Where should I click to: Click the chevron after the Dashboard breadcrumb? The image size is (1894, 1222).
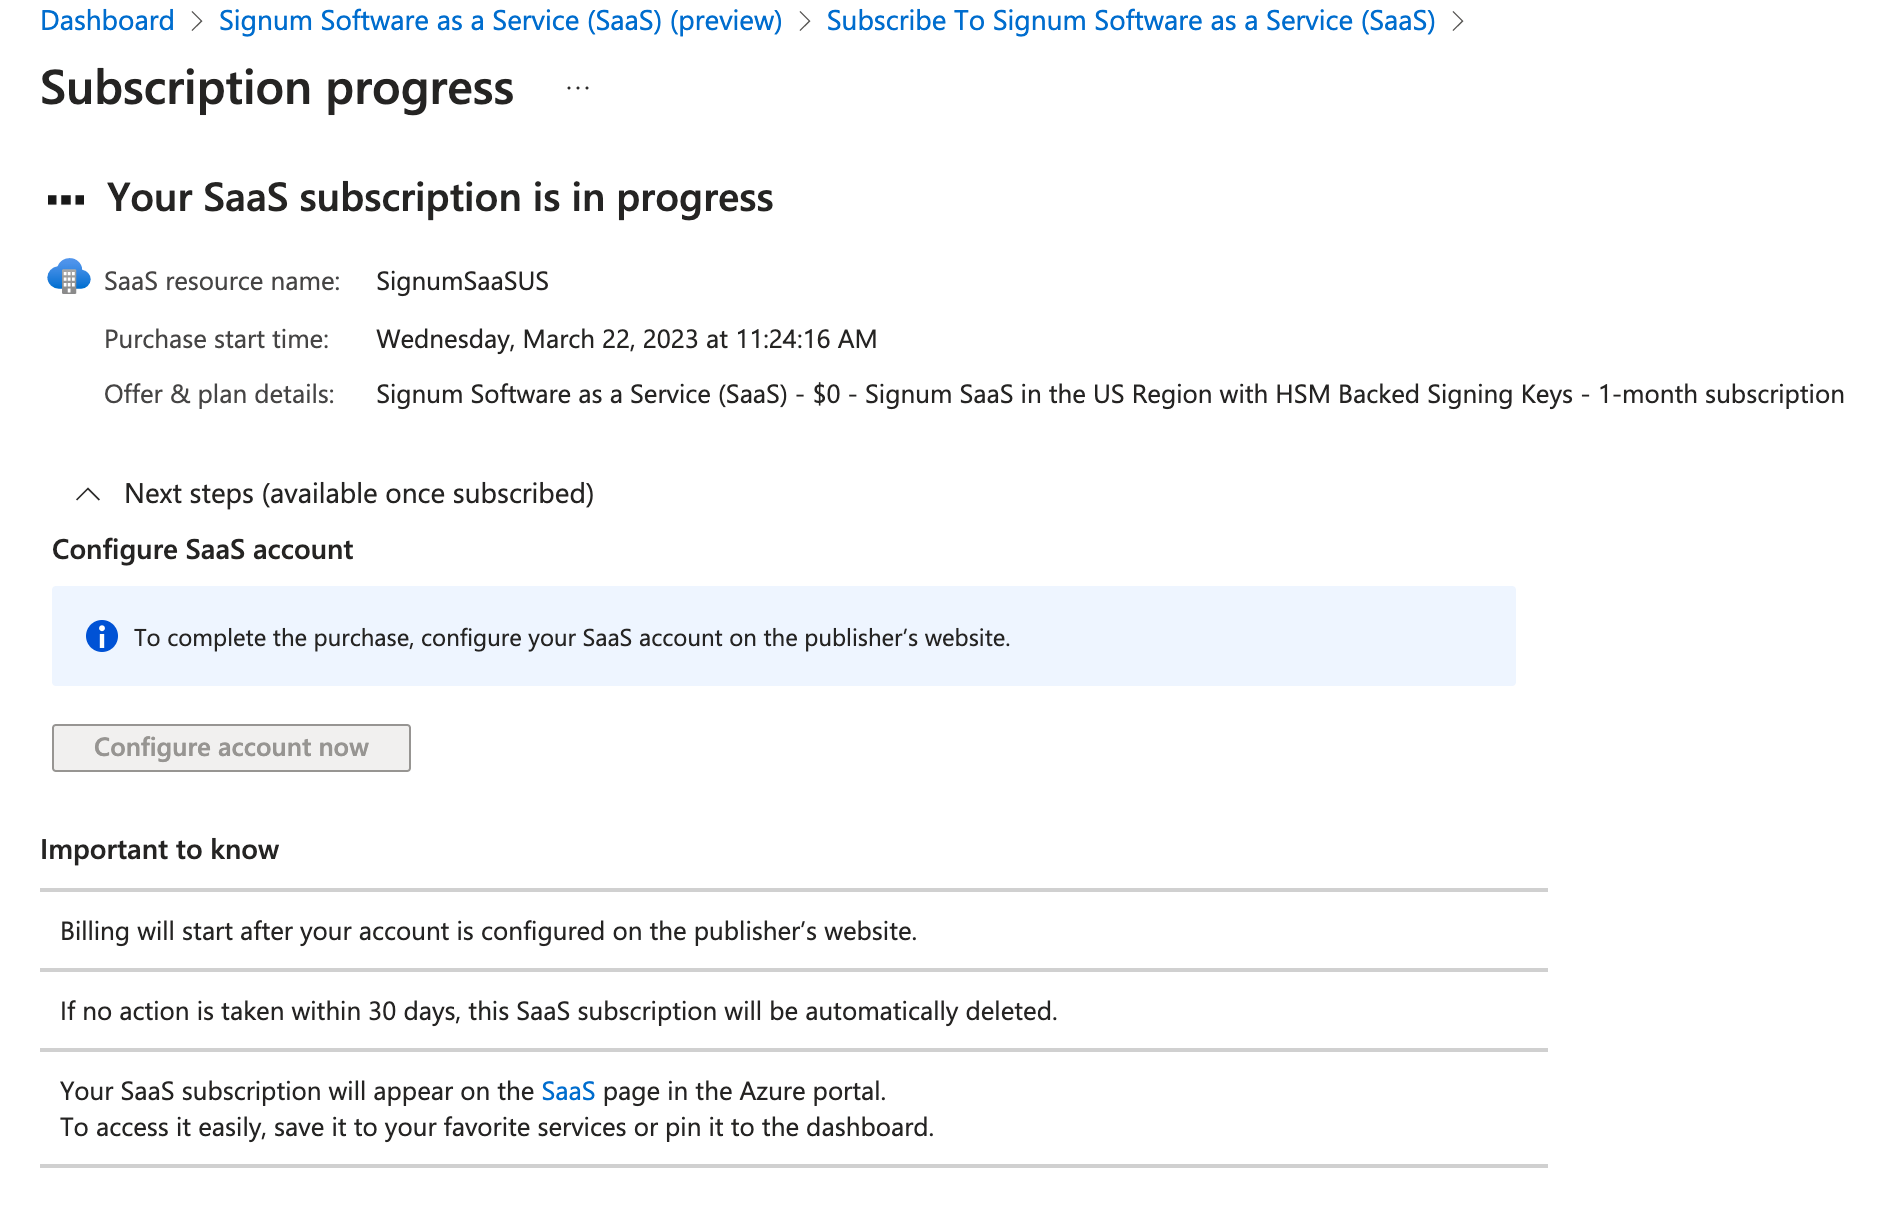(197, 22)
